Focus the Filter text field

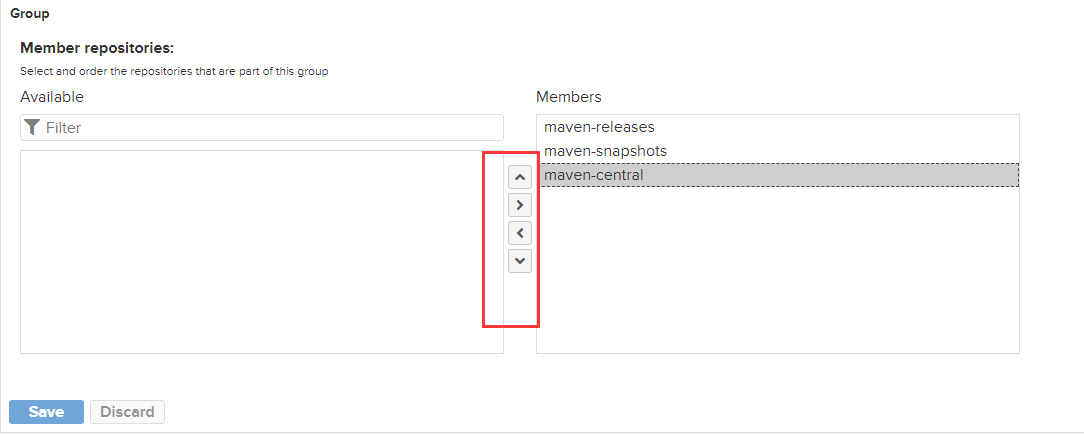[270, 127]
